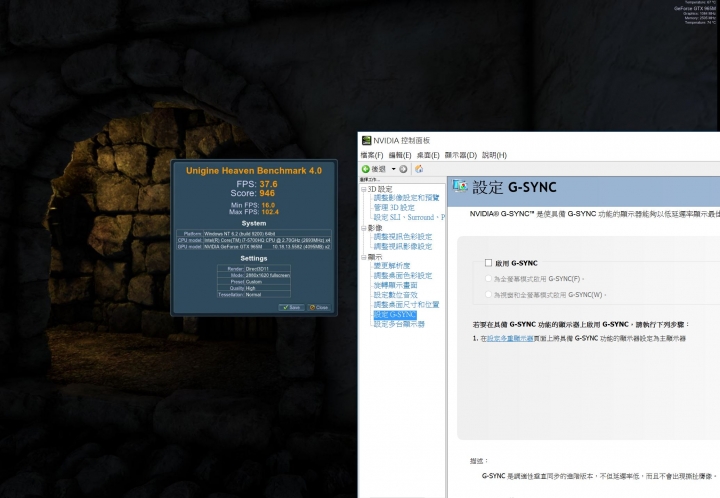This screenshot has height=498, width=720.
Task: Open the 桌面(E) menu
Action: [x=428, y=155]
